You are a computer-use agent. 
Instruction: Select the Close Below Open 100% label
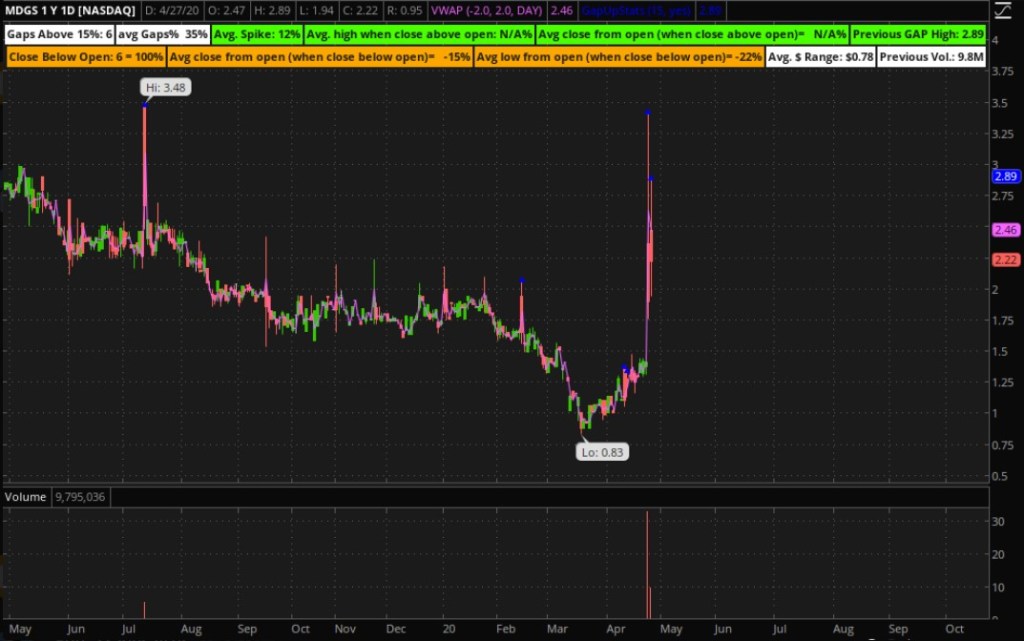(x=87, y=57)
